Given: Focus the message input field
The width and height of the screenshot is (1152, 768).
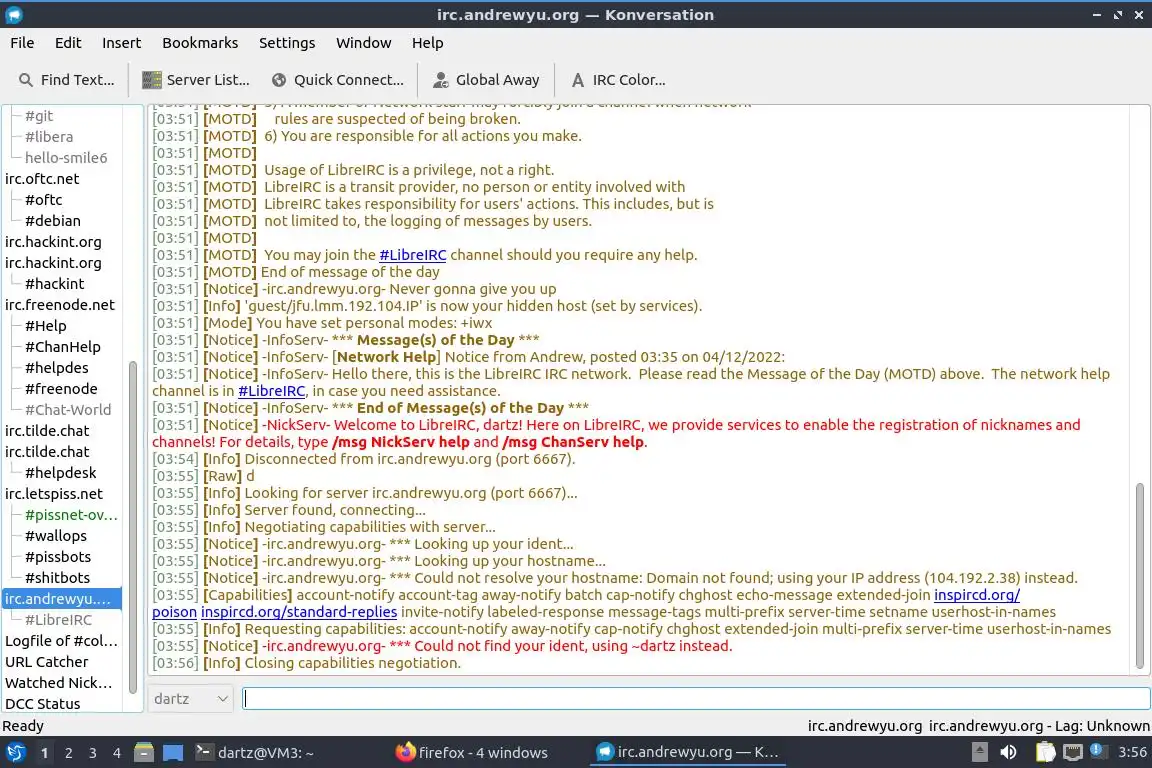Looking at the screenshot, I should click(696, 699).
